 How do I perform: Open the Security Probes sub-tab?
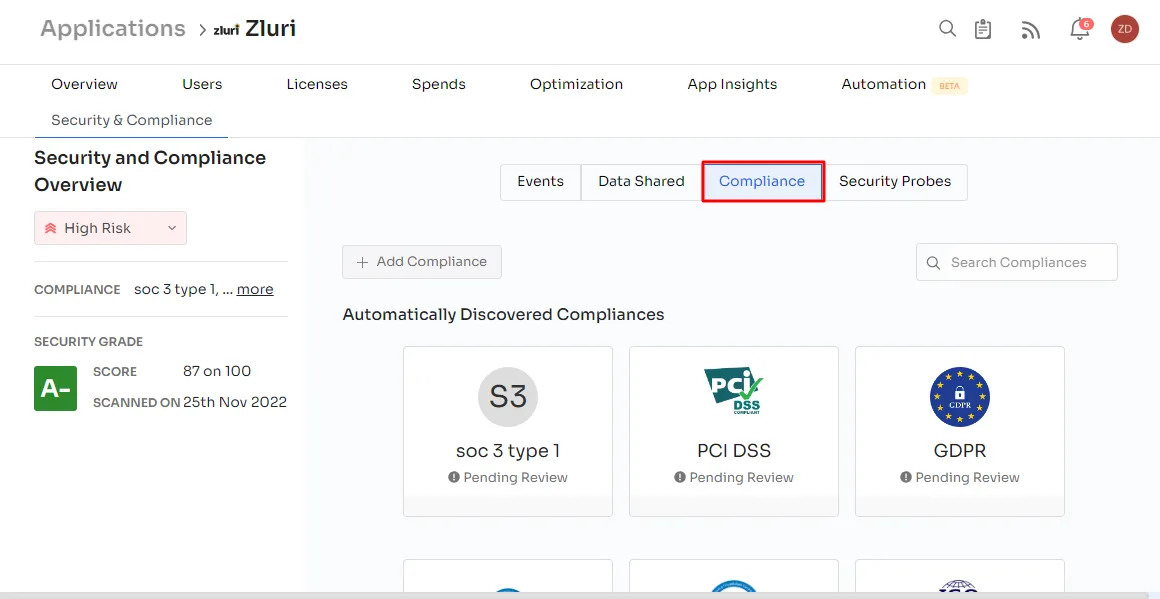point(895,182)
